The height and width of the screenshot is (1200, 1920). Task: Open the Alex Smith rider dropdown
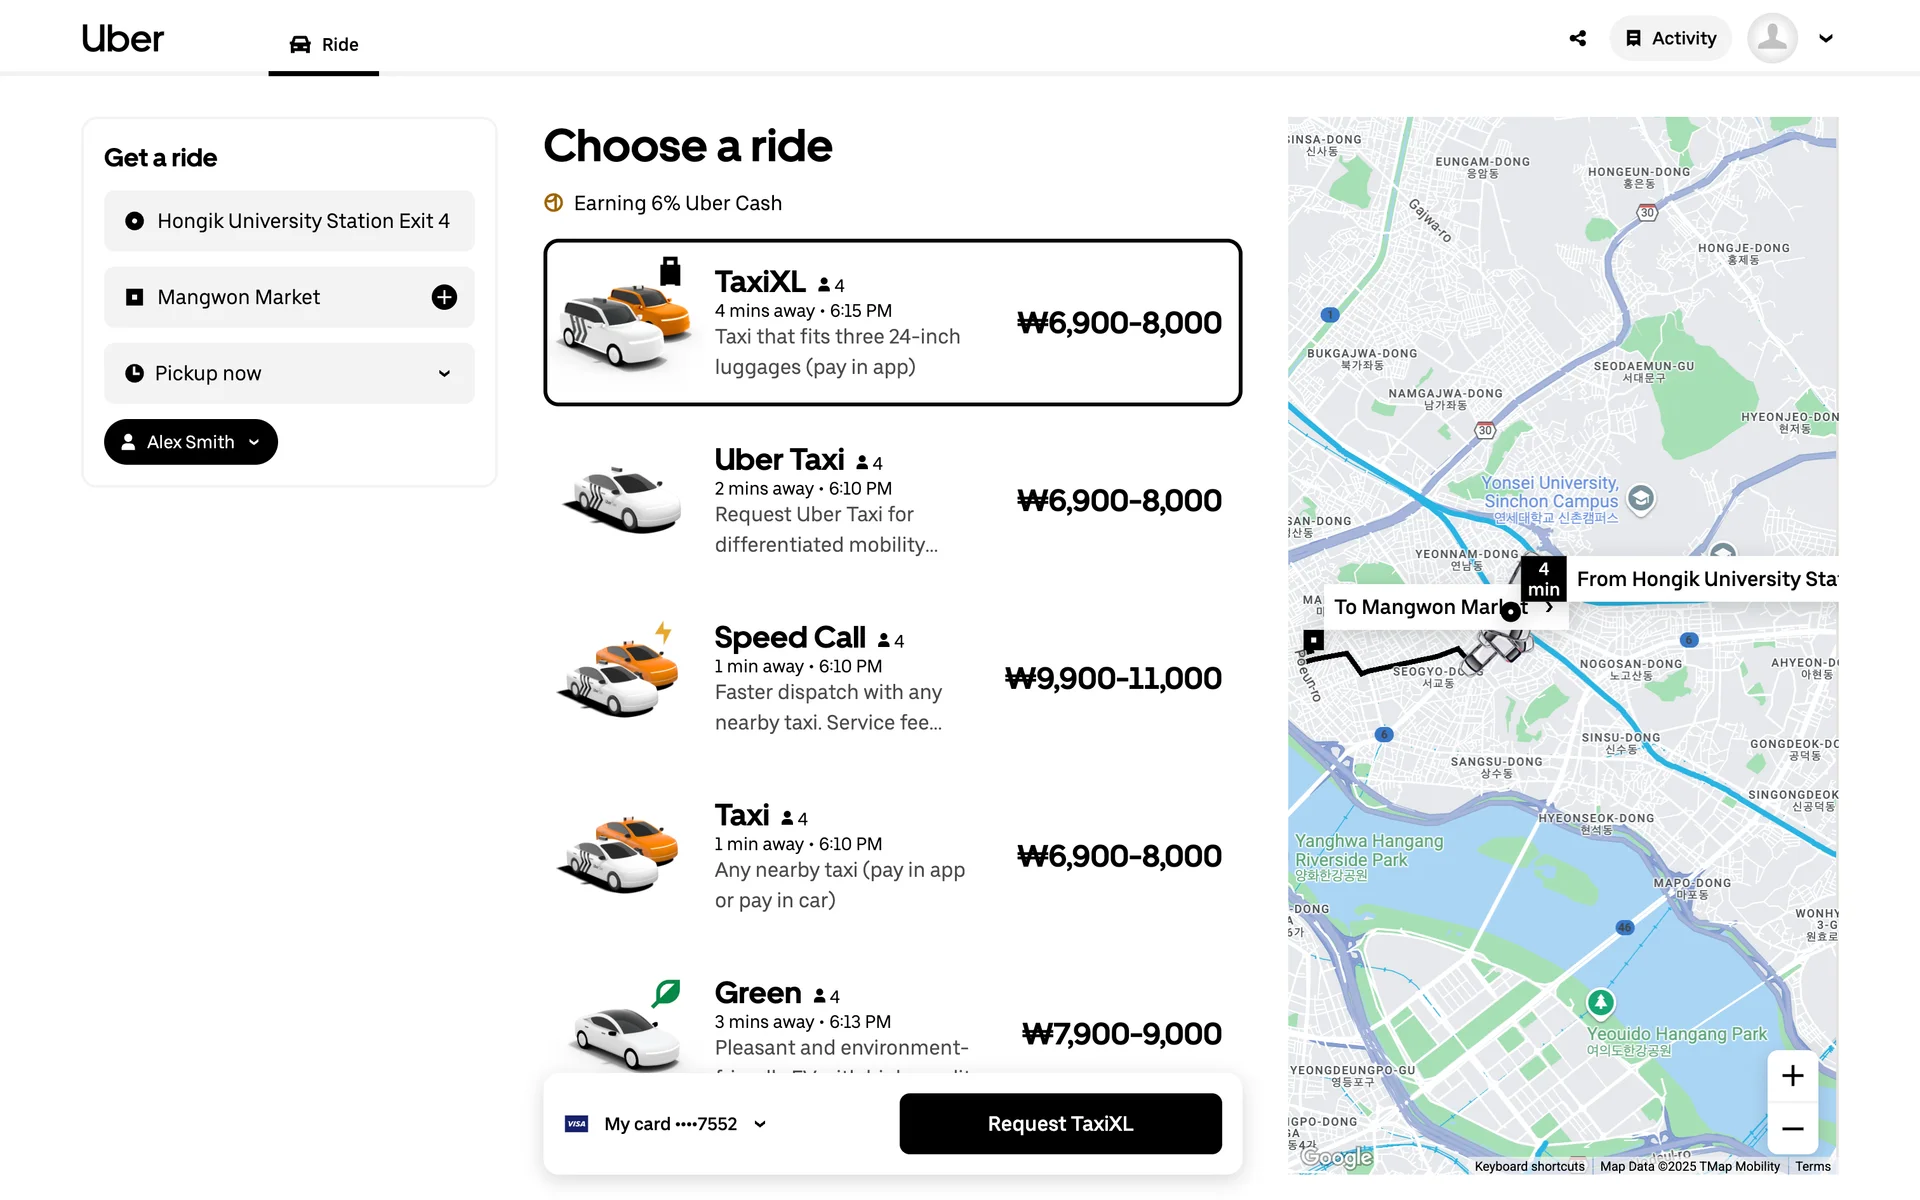point(191,442)
